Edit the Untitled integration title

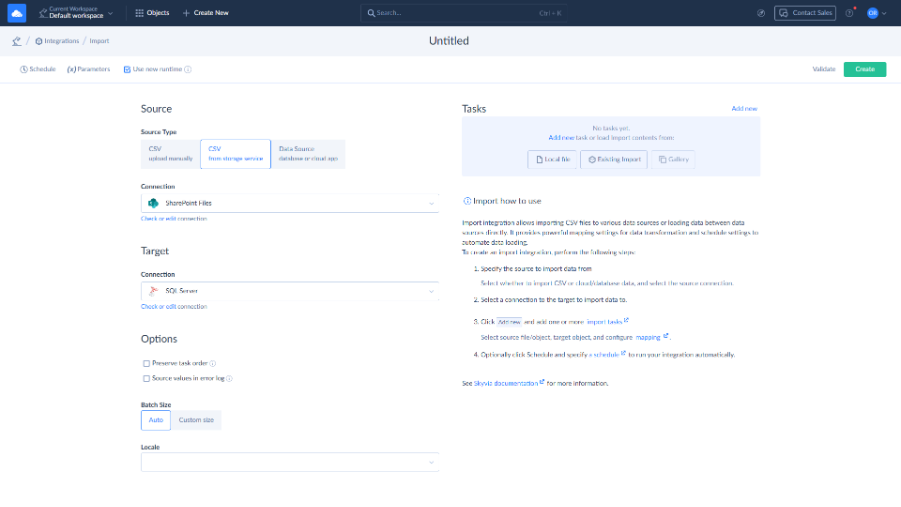point(449,41)
